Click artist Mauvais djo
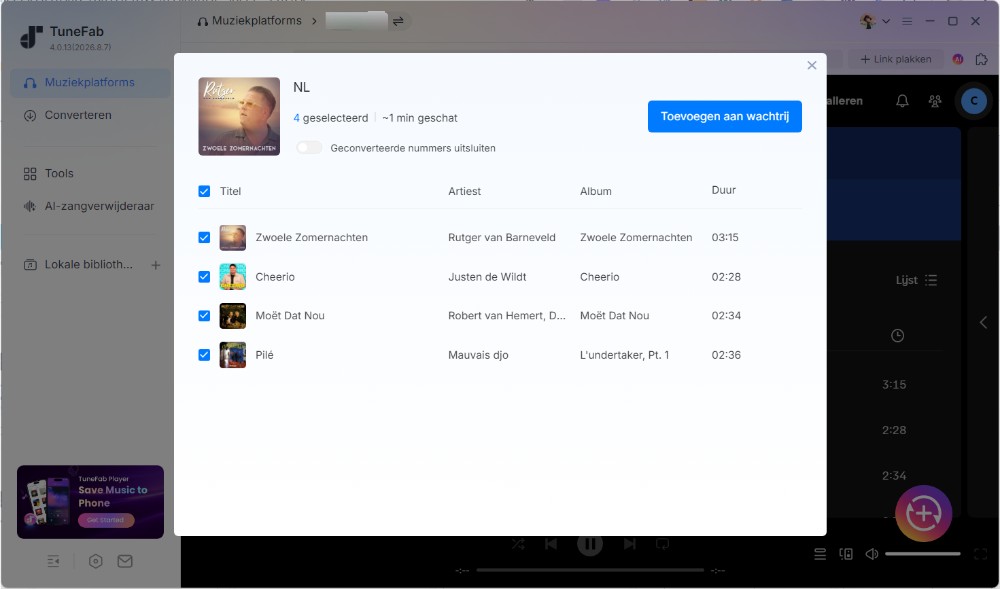 [478, 355]
